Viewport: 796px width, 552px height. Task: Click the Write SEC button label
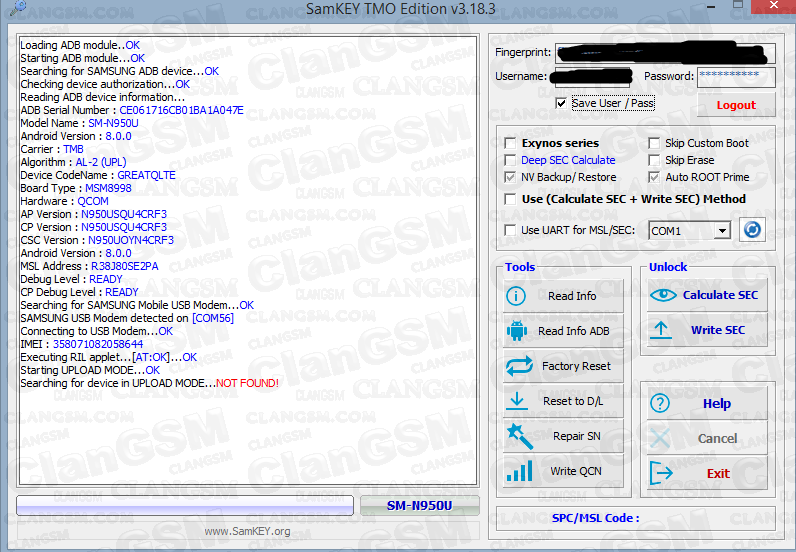tap(718, 330)
